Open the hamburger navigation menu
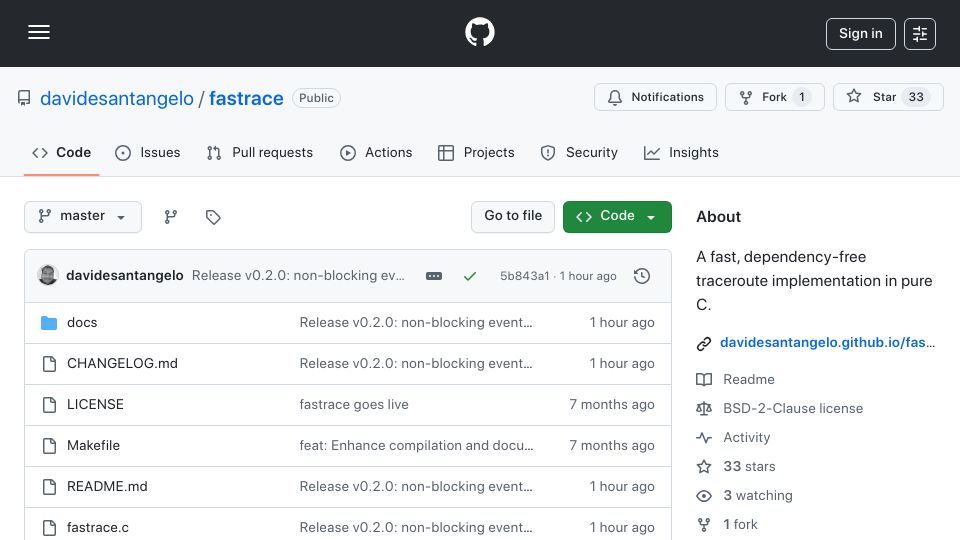Screen dimensions: 960x540 click(39, 32)
